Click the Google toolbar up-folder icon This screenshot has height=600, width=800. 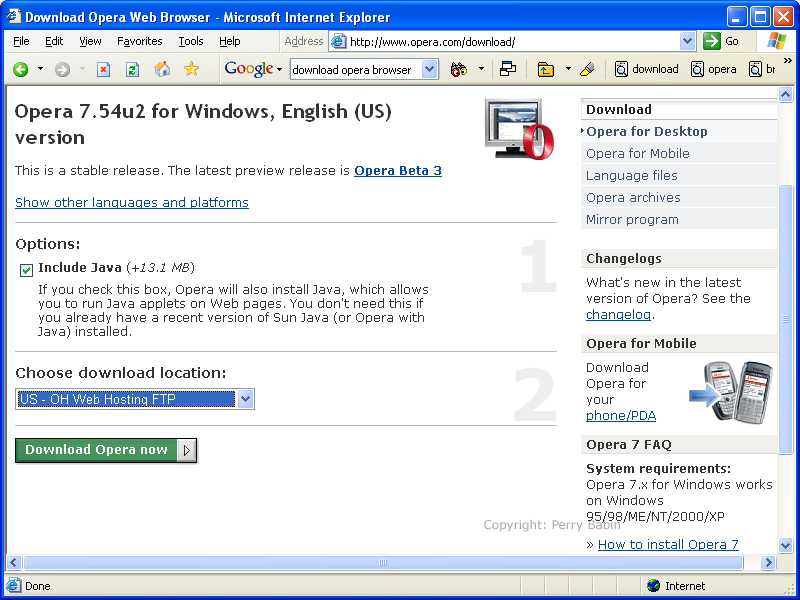click(x=545, y=69)
